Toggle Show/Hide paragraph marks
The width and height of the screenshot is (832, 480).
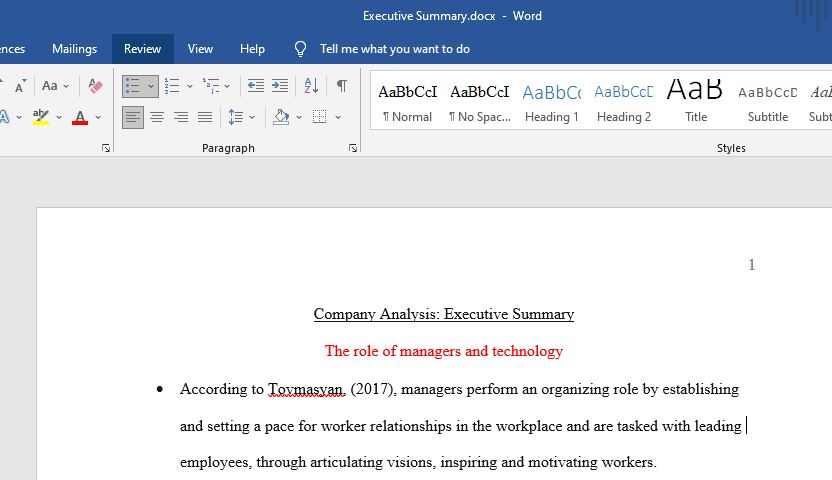[x=342, y=86]
